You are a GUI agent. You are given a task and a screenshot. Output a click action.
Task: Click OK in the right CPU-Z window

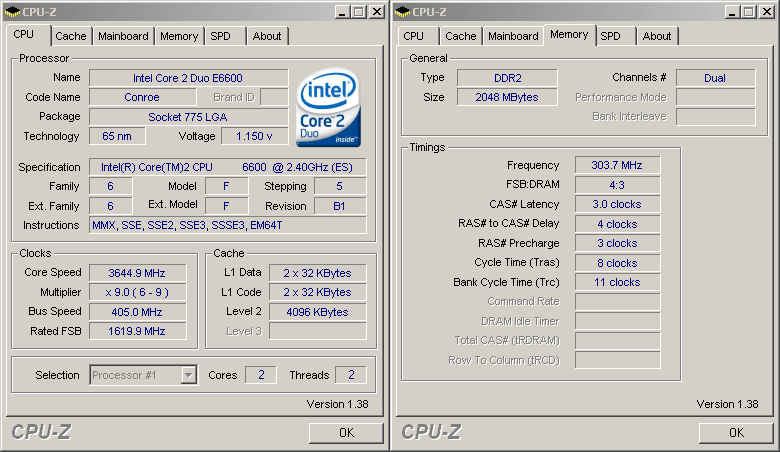[736, 433]
